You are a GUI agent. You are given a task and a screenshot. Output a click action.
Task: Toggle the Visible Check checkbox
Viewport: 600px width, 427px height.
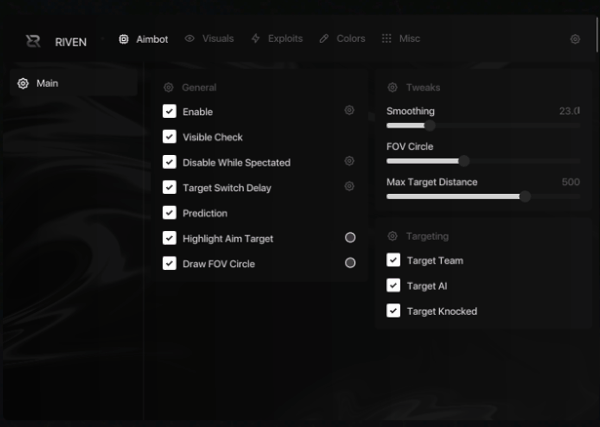coord(170,137)
